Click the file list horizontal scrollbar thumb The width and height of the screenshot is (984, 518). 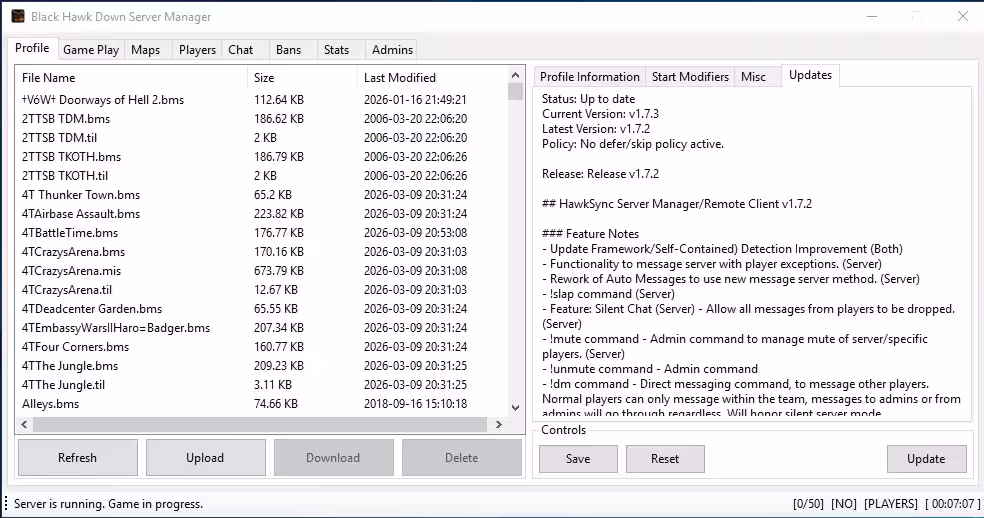[260, 424]
